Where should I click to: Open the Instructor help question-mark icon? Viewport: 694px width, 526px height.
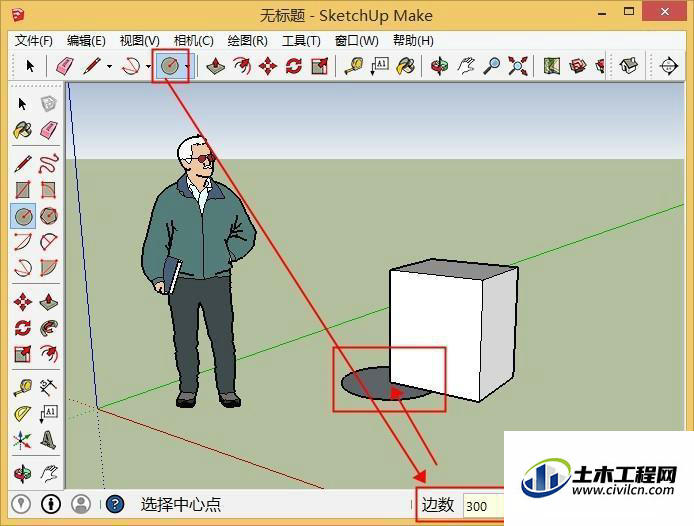click(115, 504)
